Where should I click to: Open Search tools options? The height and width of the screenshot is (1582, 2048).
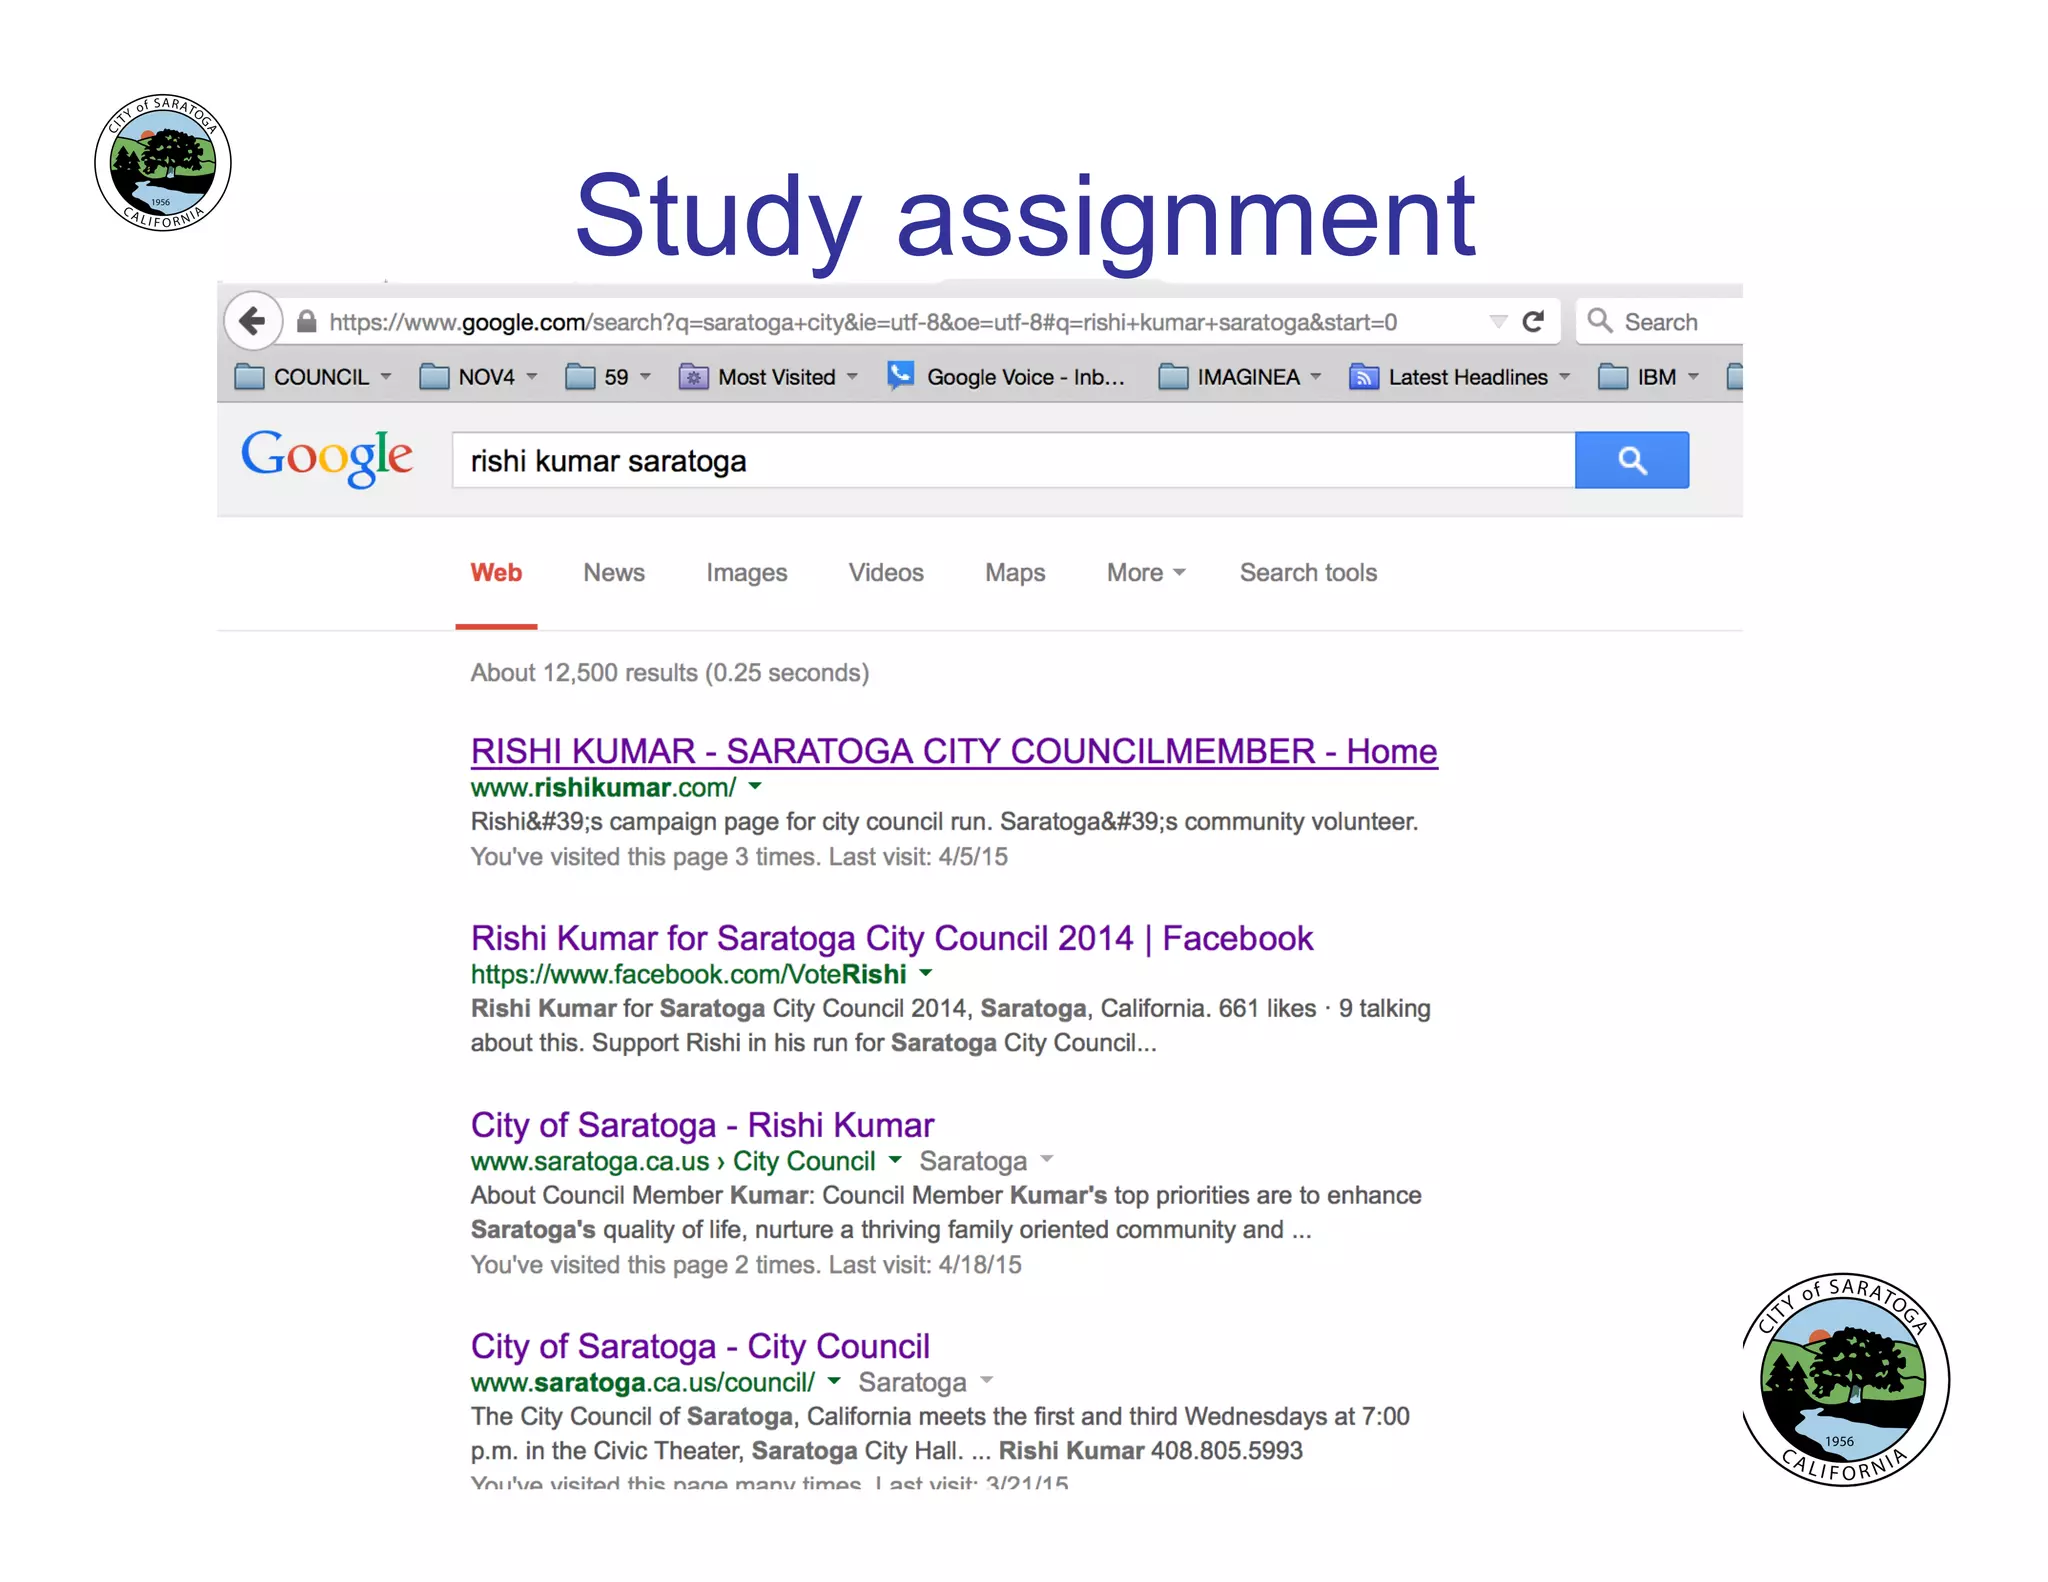tap(1308, 573)
